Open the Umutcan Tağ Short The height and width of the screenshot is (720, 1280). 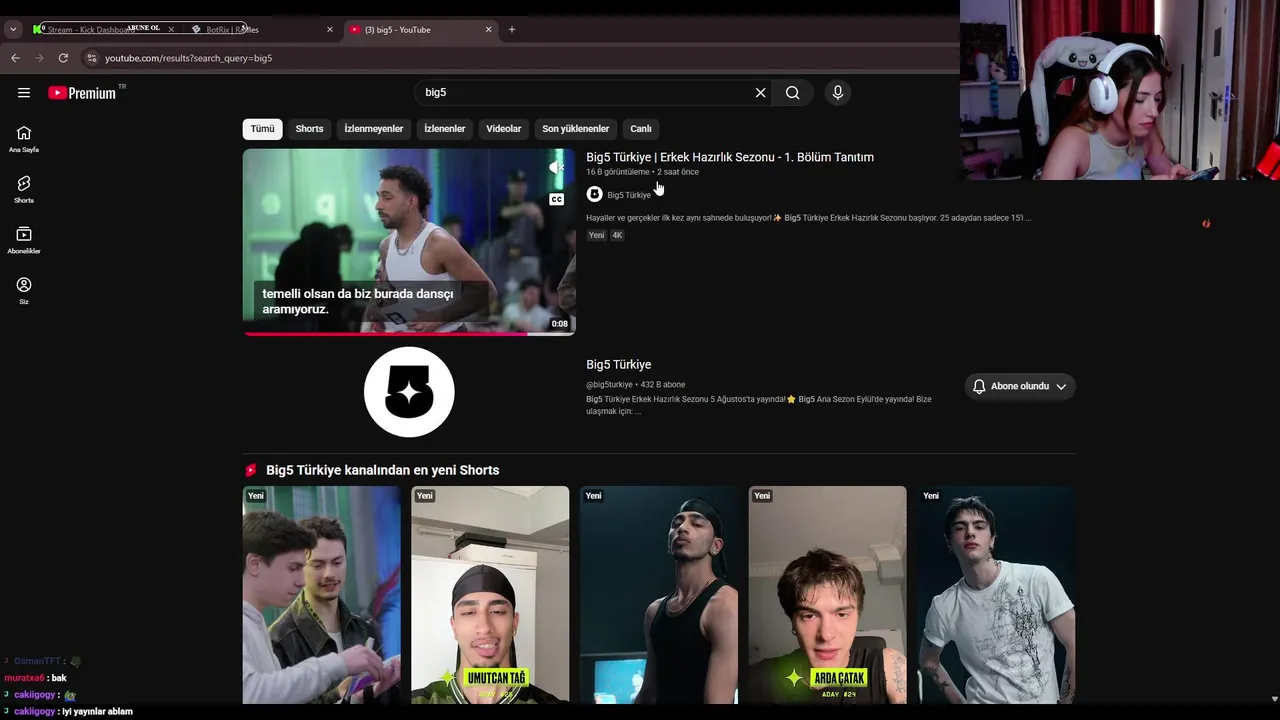coord(490,595)
